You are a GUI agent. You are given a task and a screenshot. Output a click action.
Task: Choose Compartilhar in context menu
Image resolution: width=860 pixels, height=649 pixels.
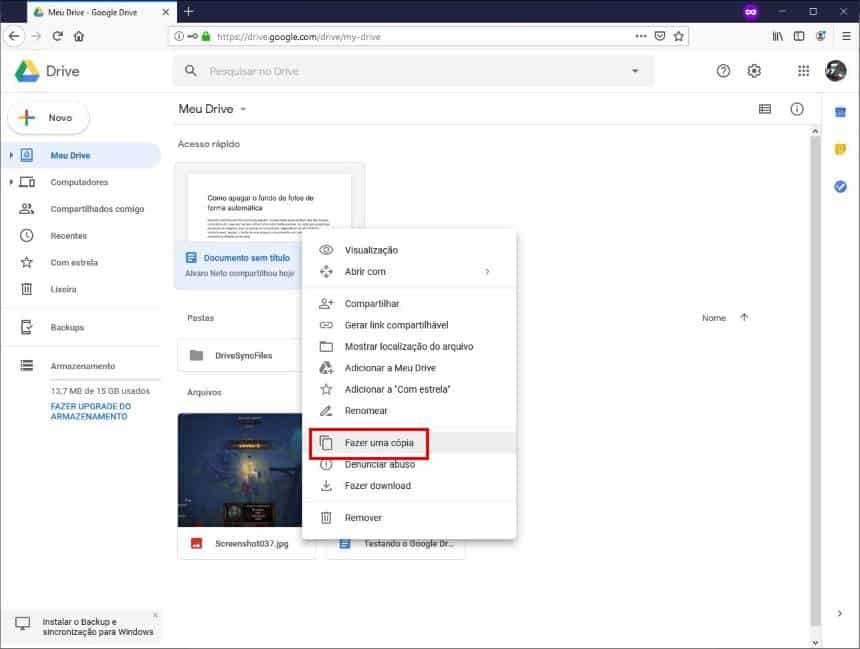pos(409,303)
